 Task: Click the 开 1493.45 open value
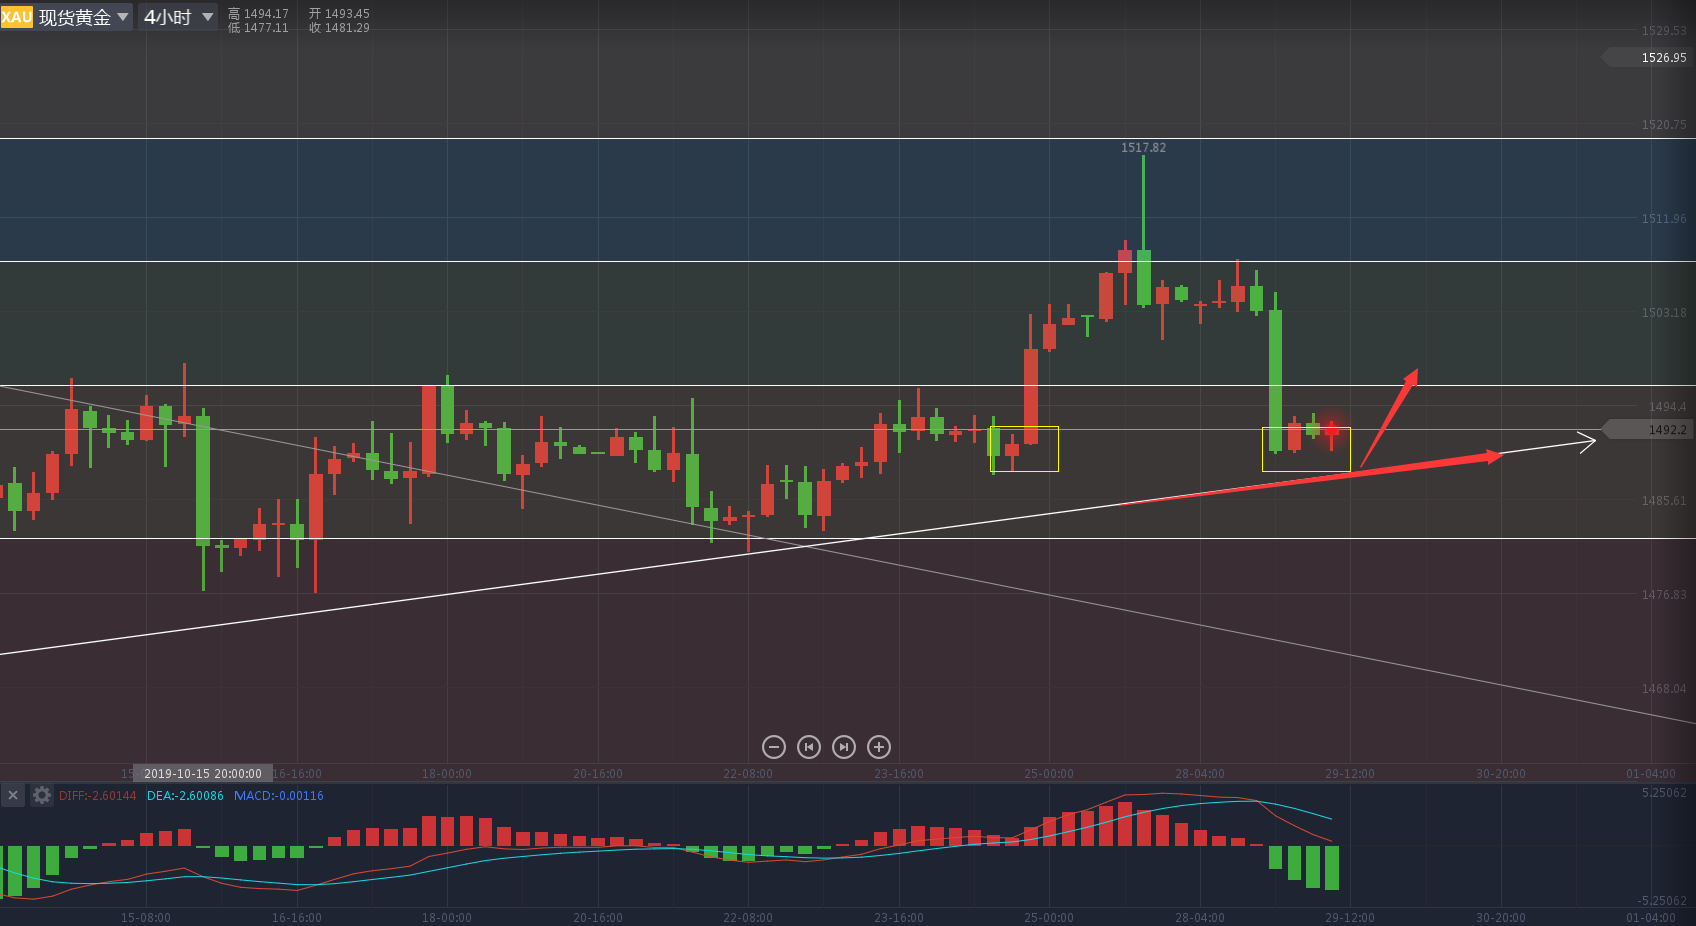click(x=339, y=14)
